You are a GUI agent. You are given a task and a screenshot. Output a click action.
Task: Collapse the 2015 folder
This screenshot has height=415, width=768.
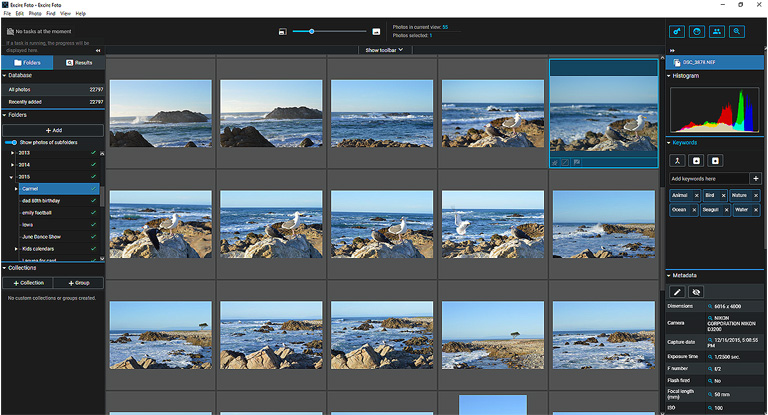coord(12,177)
